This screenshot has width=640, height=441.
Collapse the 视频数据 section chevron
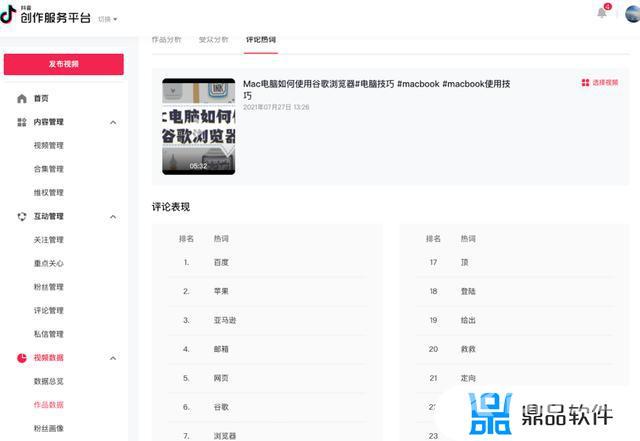click(113, 358)
